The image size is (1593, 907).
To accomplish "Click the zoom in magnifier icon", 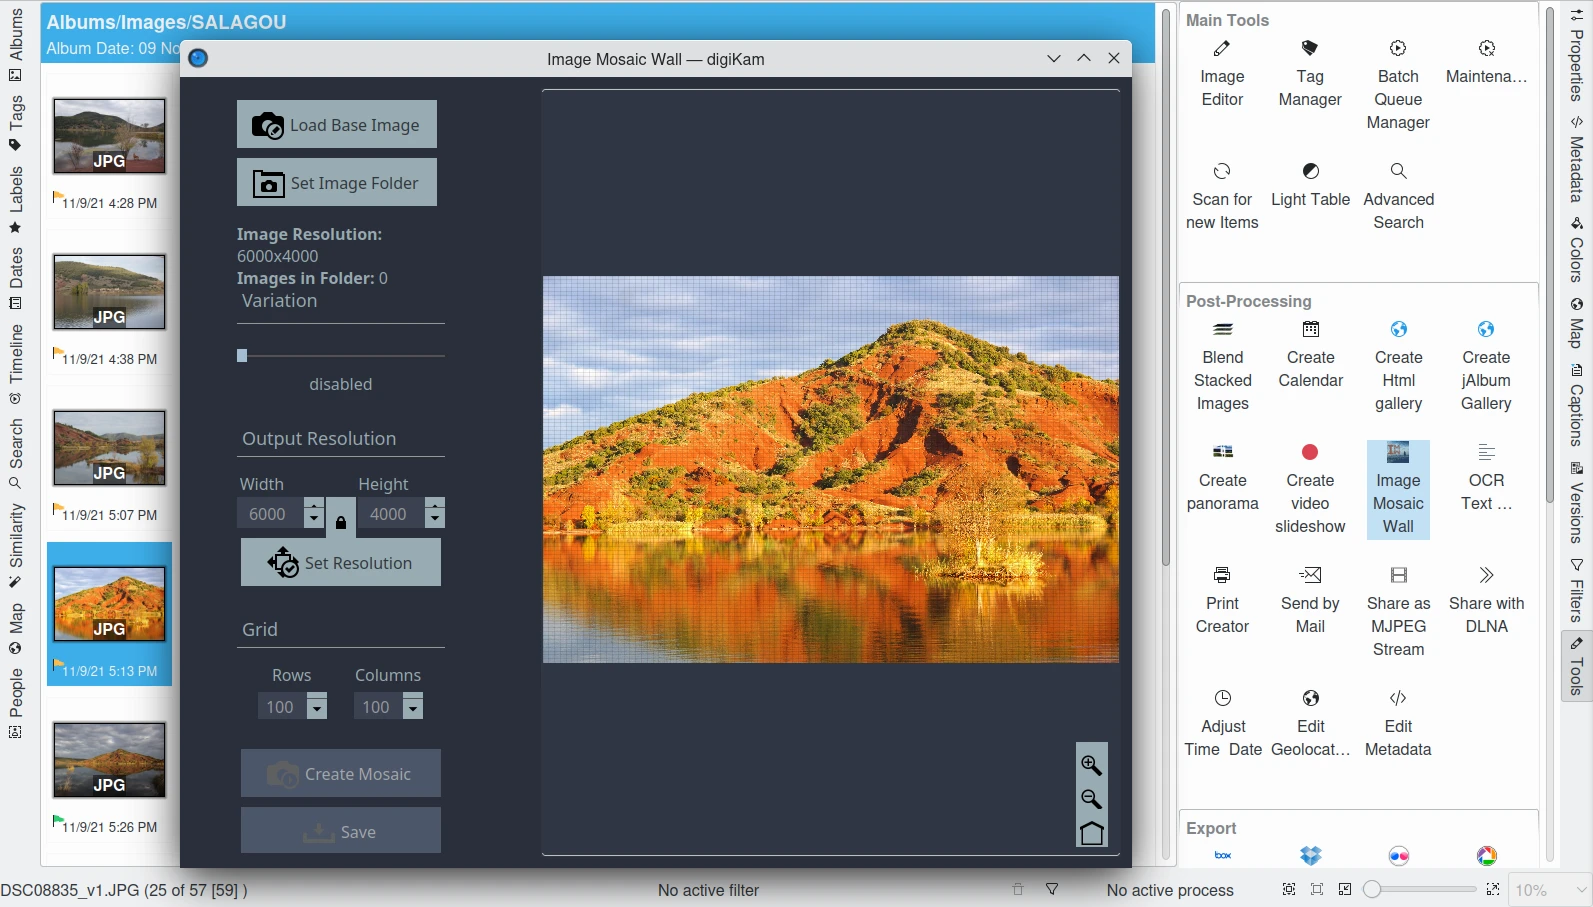I will 1091,765.
